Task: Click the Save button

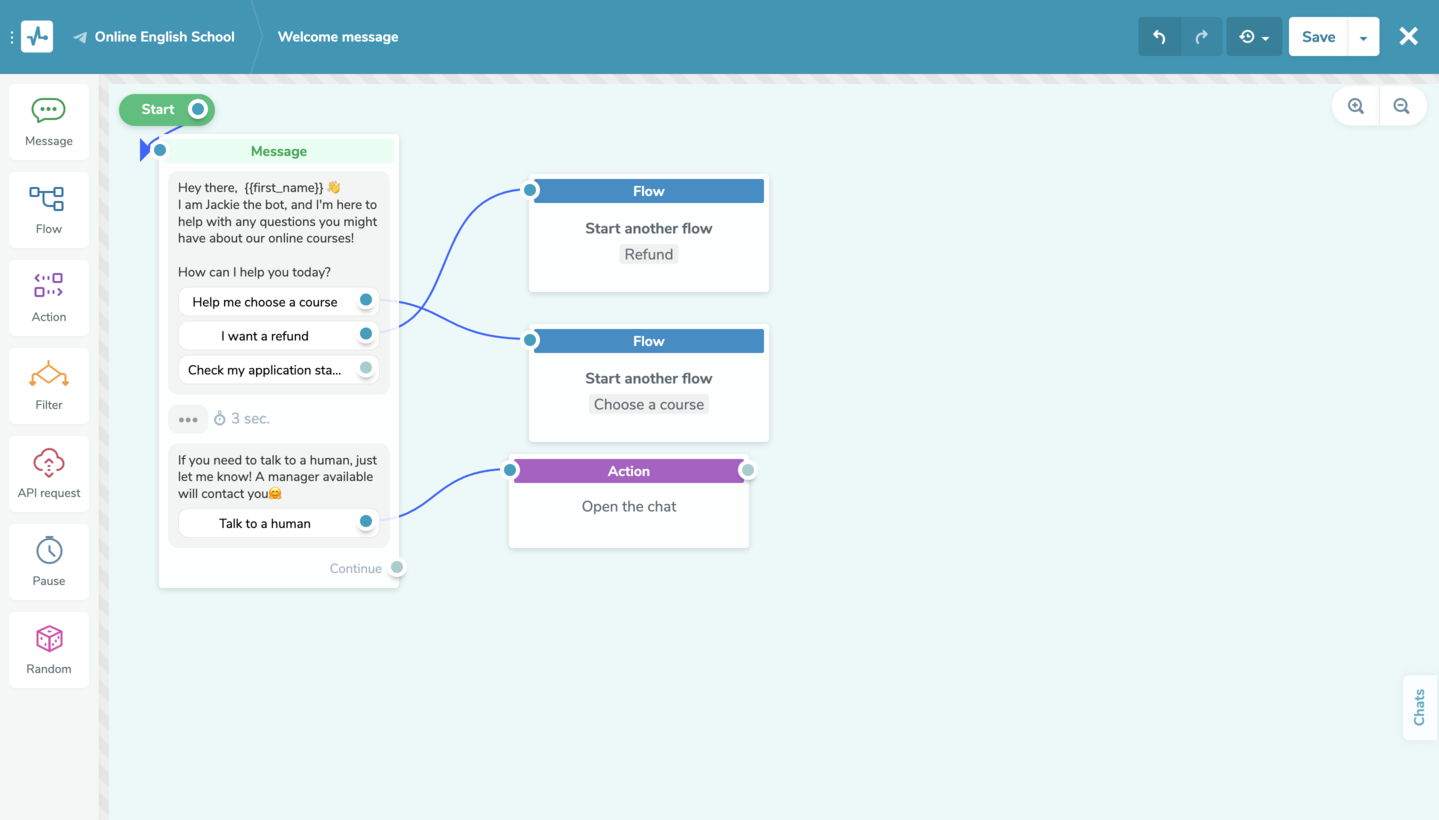Action: click(x=1318, y=37)
